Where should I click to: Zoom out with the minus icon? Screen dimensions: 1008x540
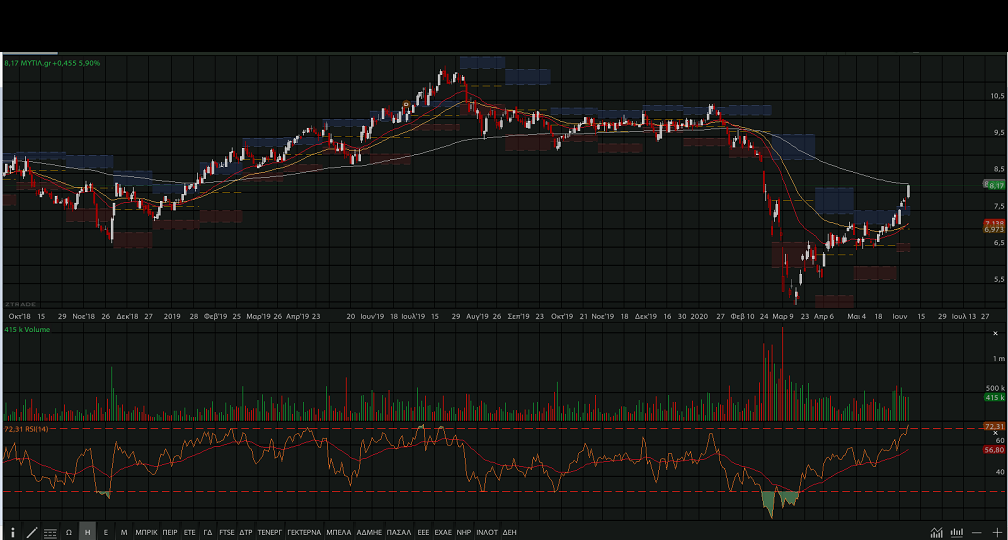(x=977, y=533)
